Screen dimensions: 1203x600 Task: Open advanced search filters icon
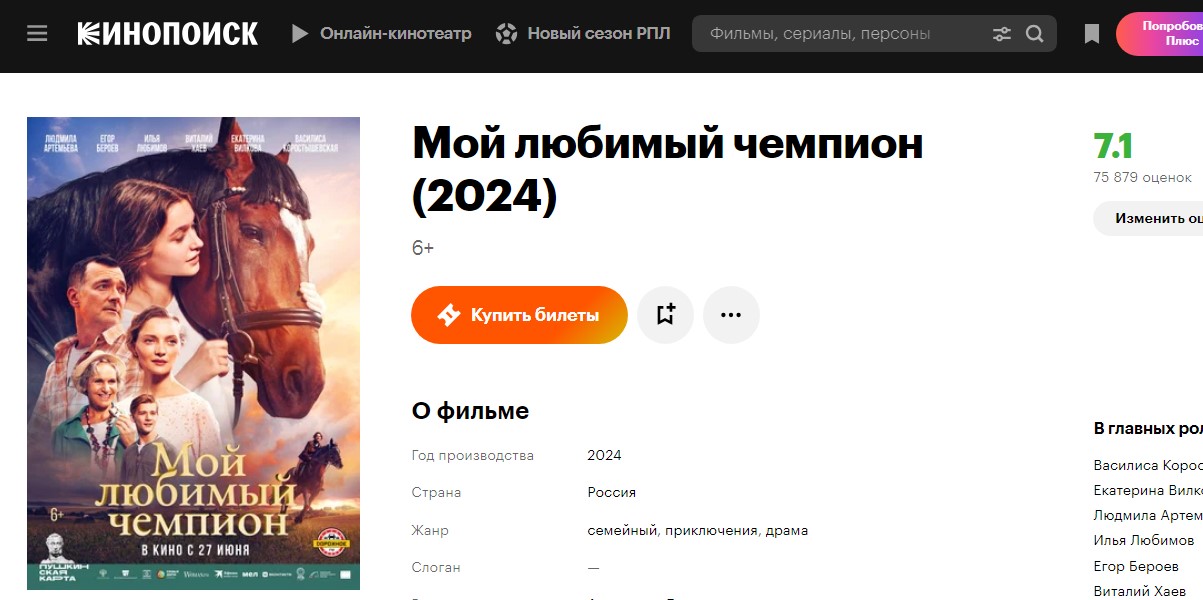click(x=1001, y=34)
